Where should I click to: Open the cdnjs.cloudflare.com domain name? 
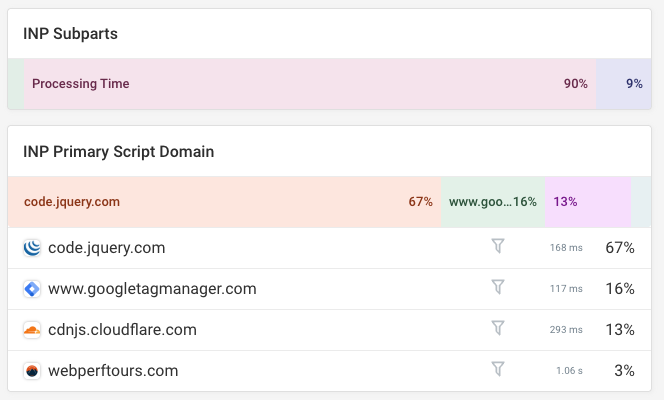tap(122, 330)
